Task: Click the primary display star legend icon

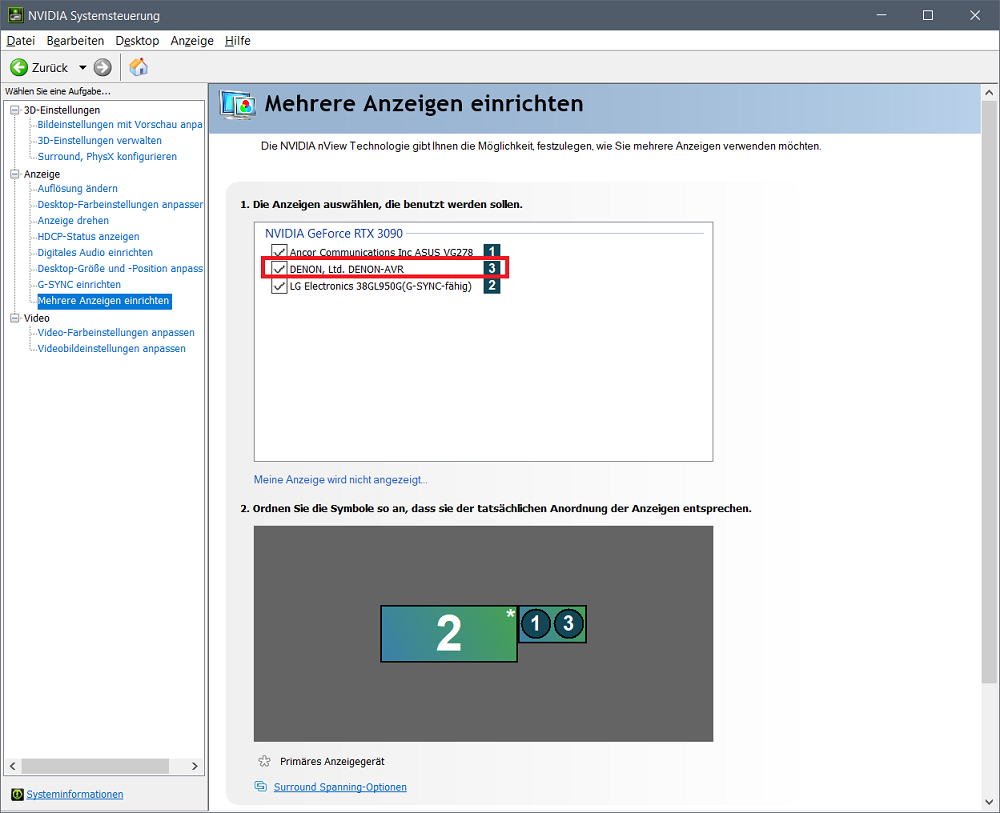Action: point(264,761)
